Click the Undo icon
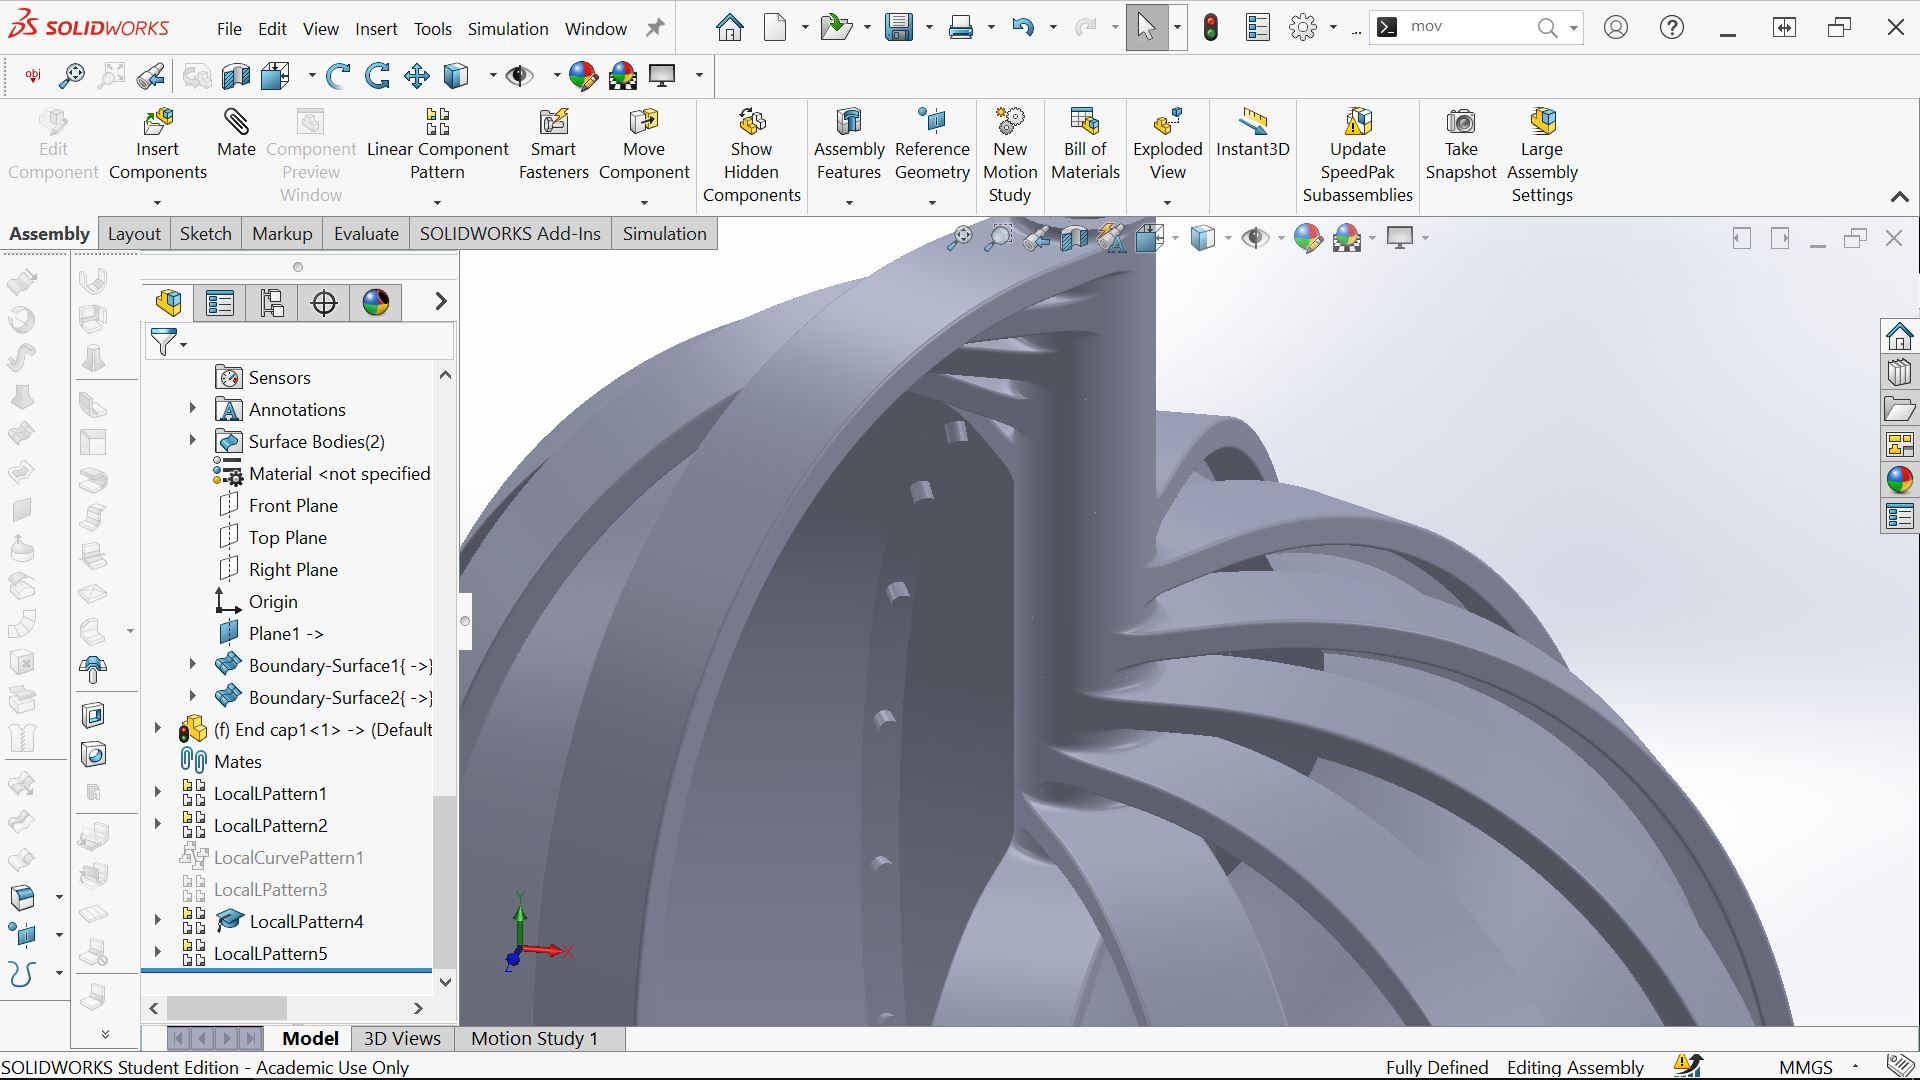 tap(1022, 28)
